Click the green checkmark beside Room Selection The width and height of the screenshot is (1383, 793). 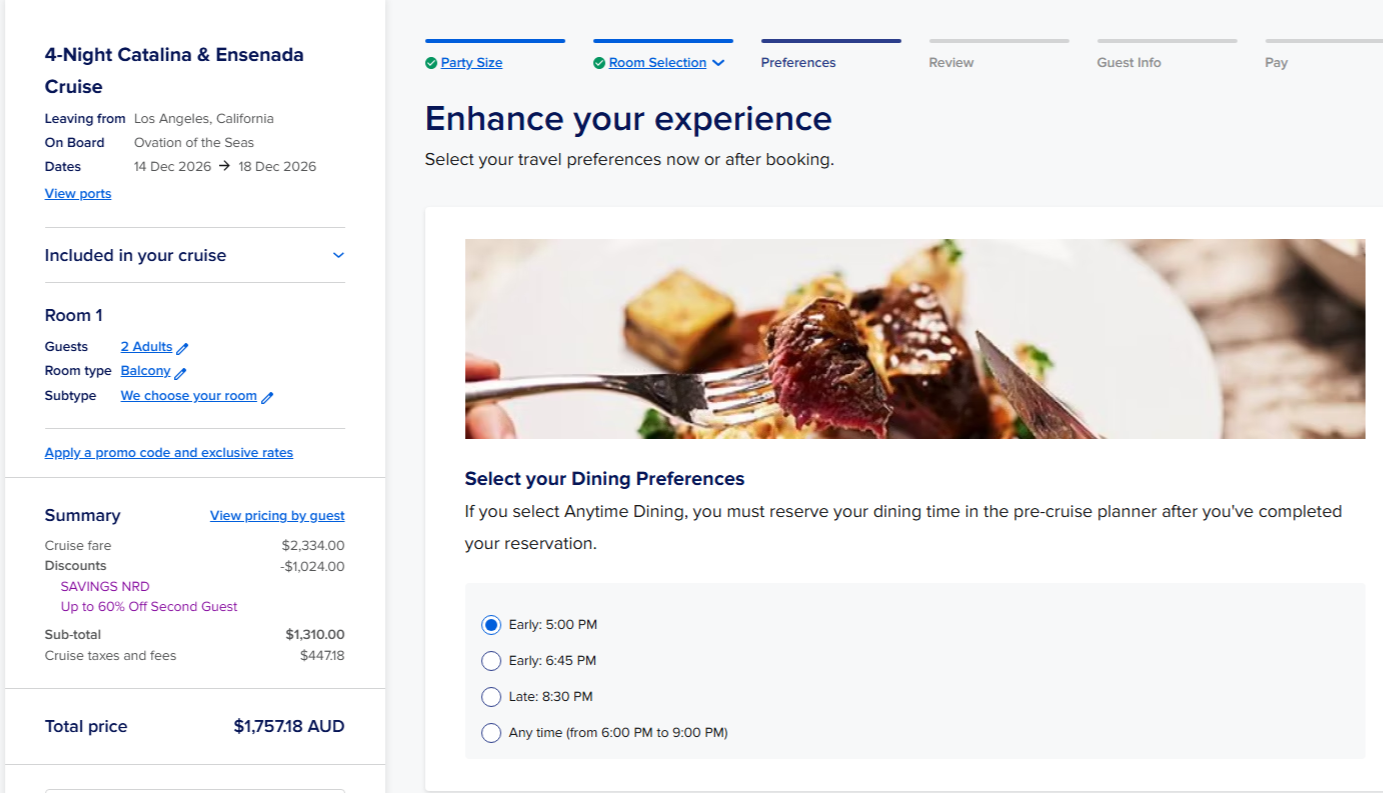point(599,63)
